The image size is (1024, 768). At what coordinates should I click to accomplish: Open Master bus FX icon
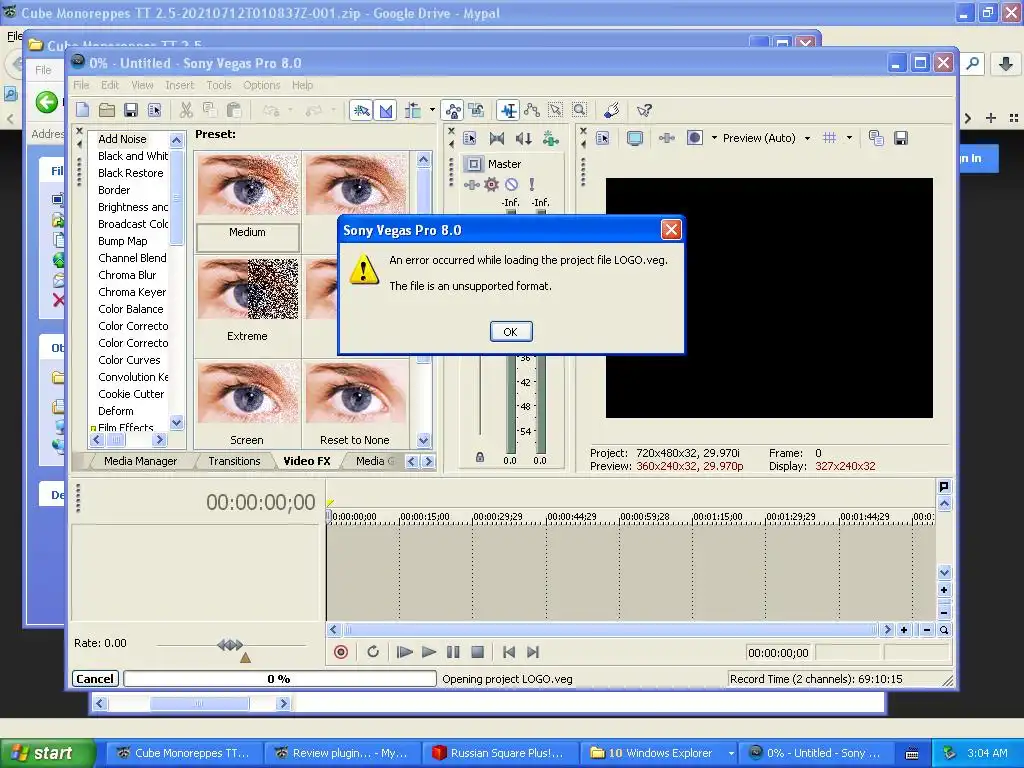pyautogui.click(x=472, y=185)
